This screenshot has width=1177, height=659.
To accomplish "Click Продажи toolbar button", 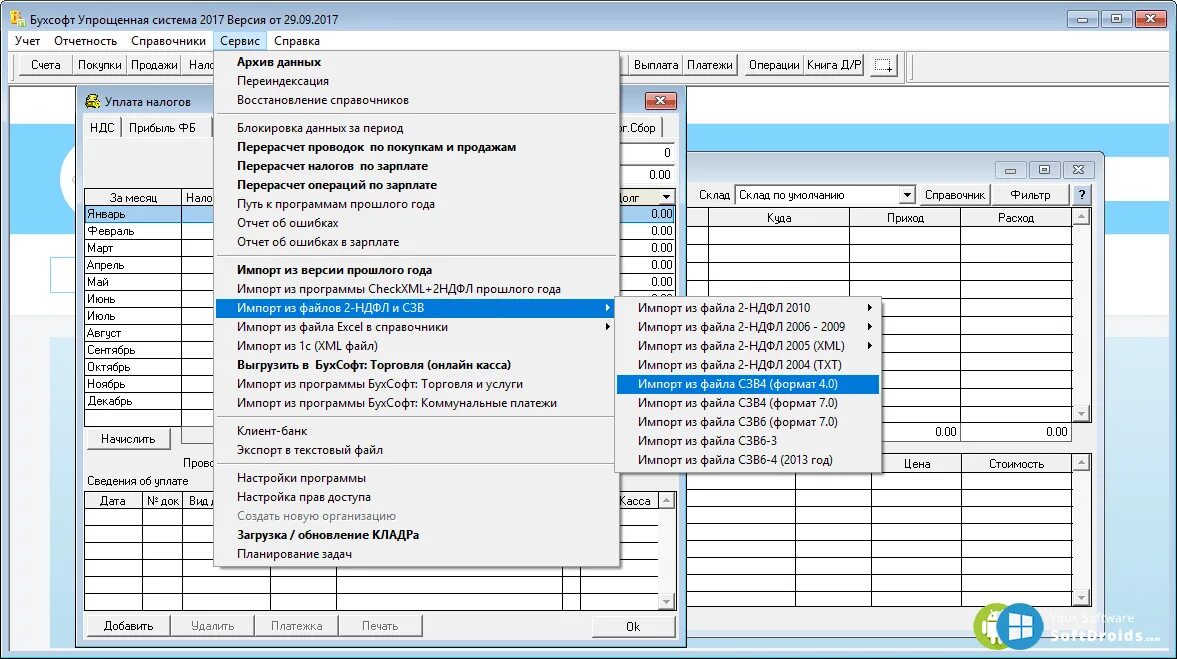I will (x=154, y=65).
